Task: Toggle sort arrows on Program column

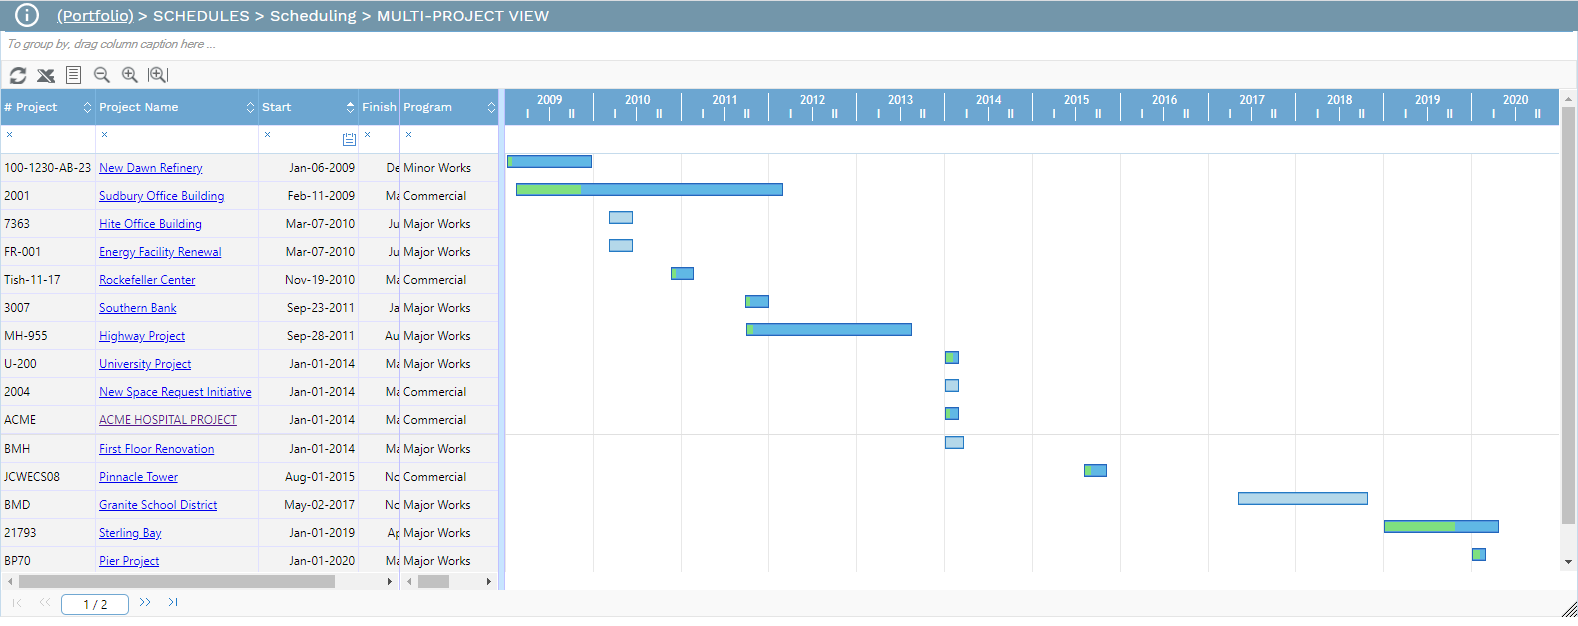Action: click(x=491, y=107)
